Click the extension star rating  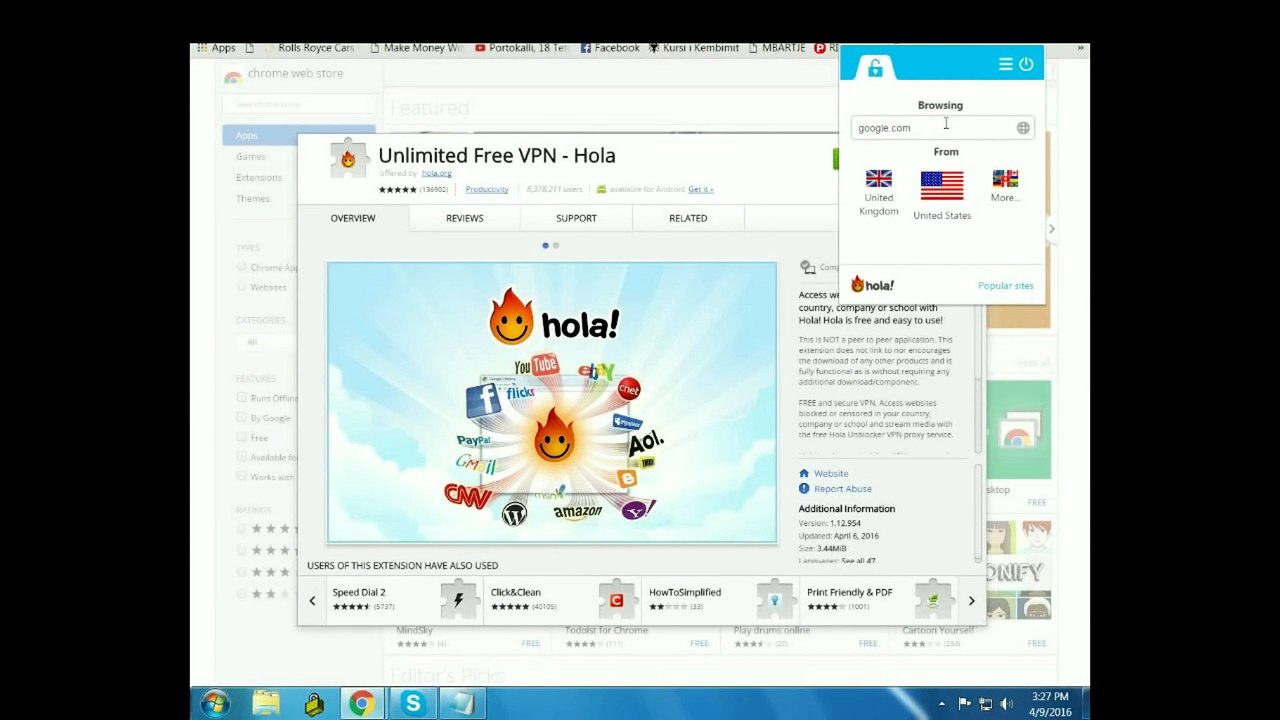coord(397,189)
